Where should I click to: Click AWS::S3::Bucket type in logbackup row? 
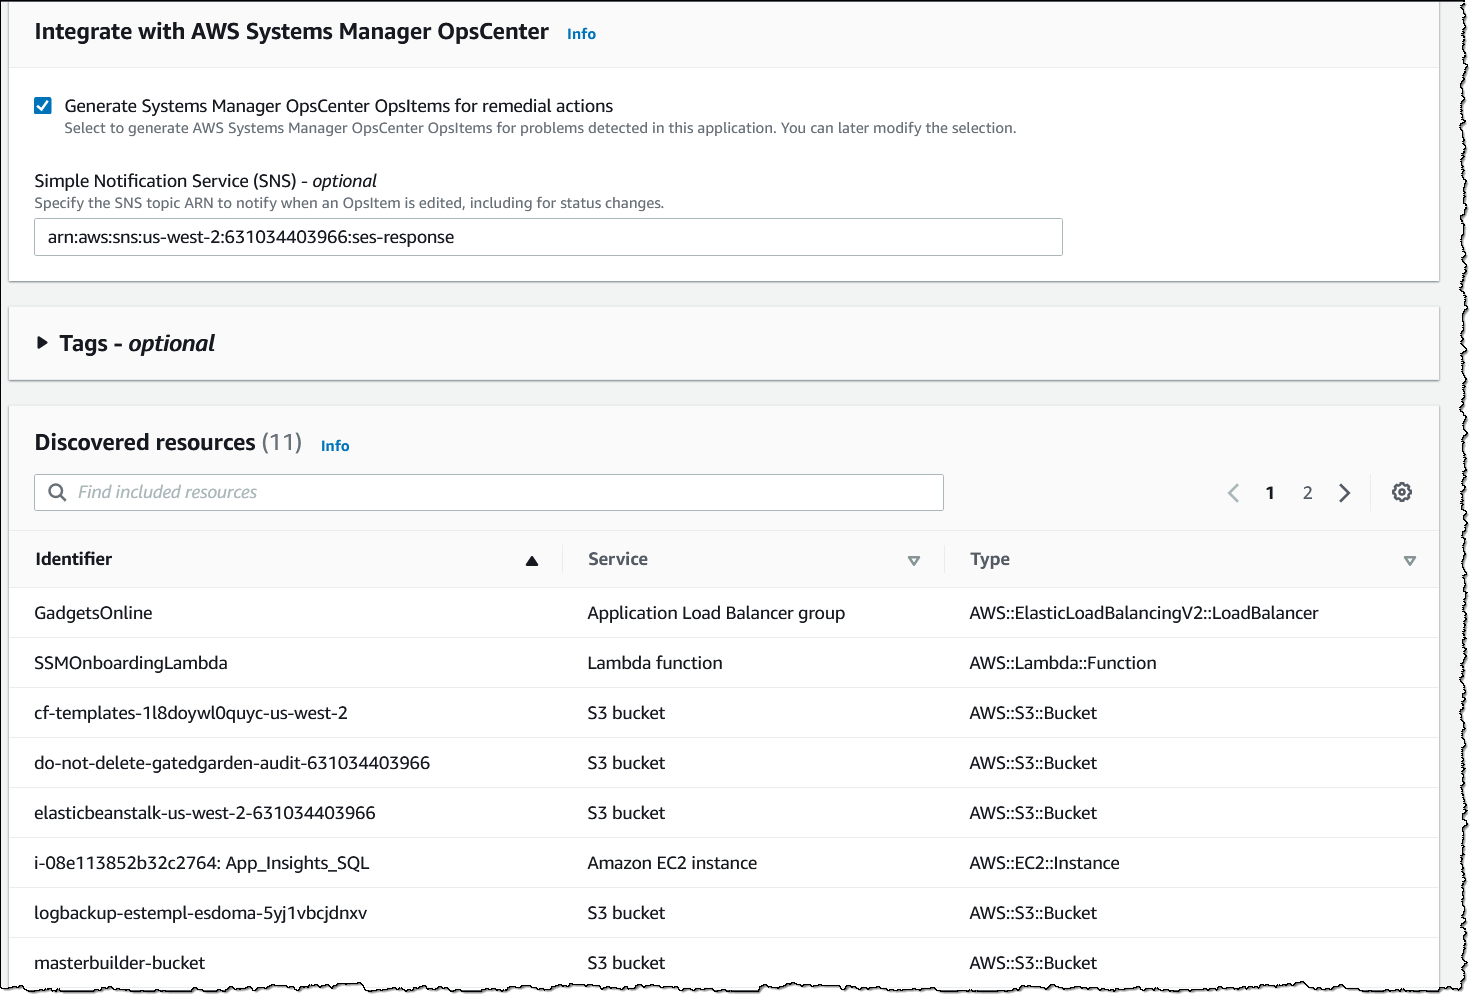[x=1033, y=913]
